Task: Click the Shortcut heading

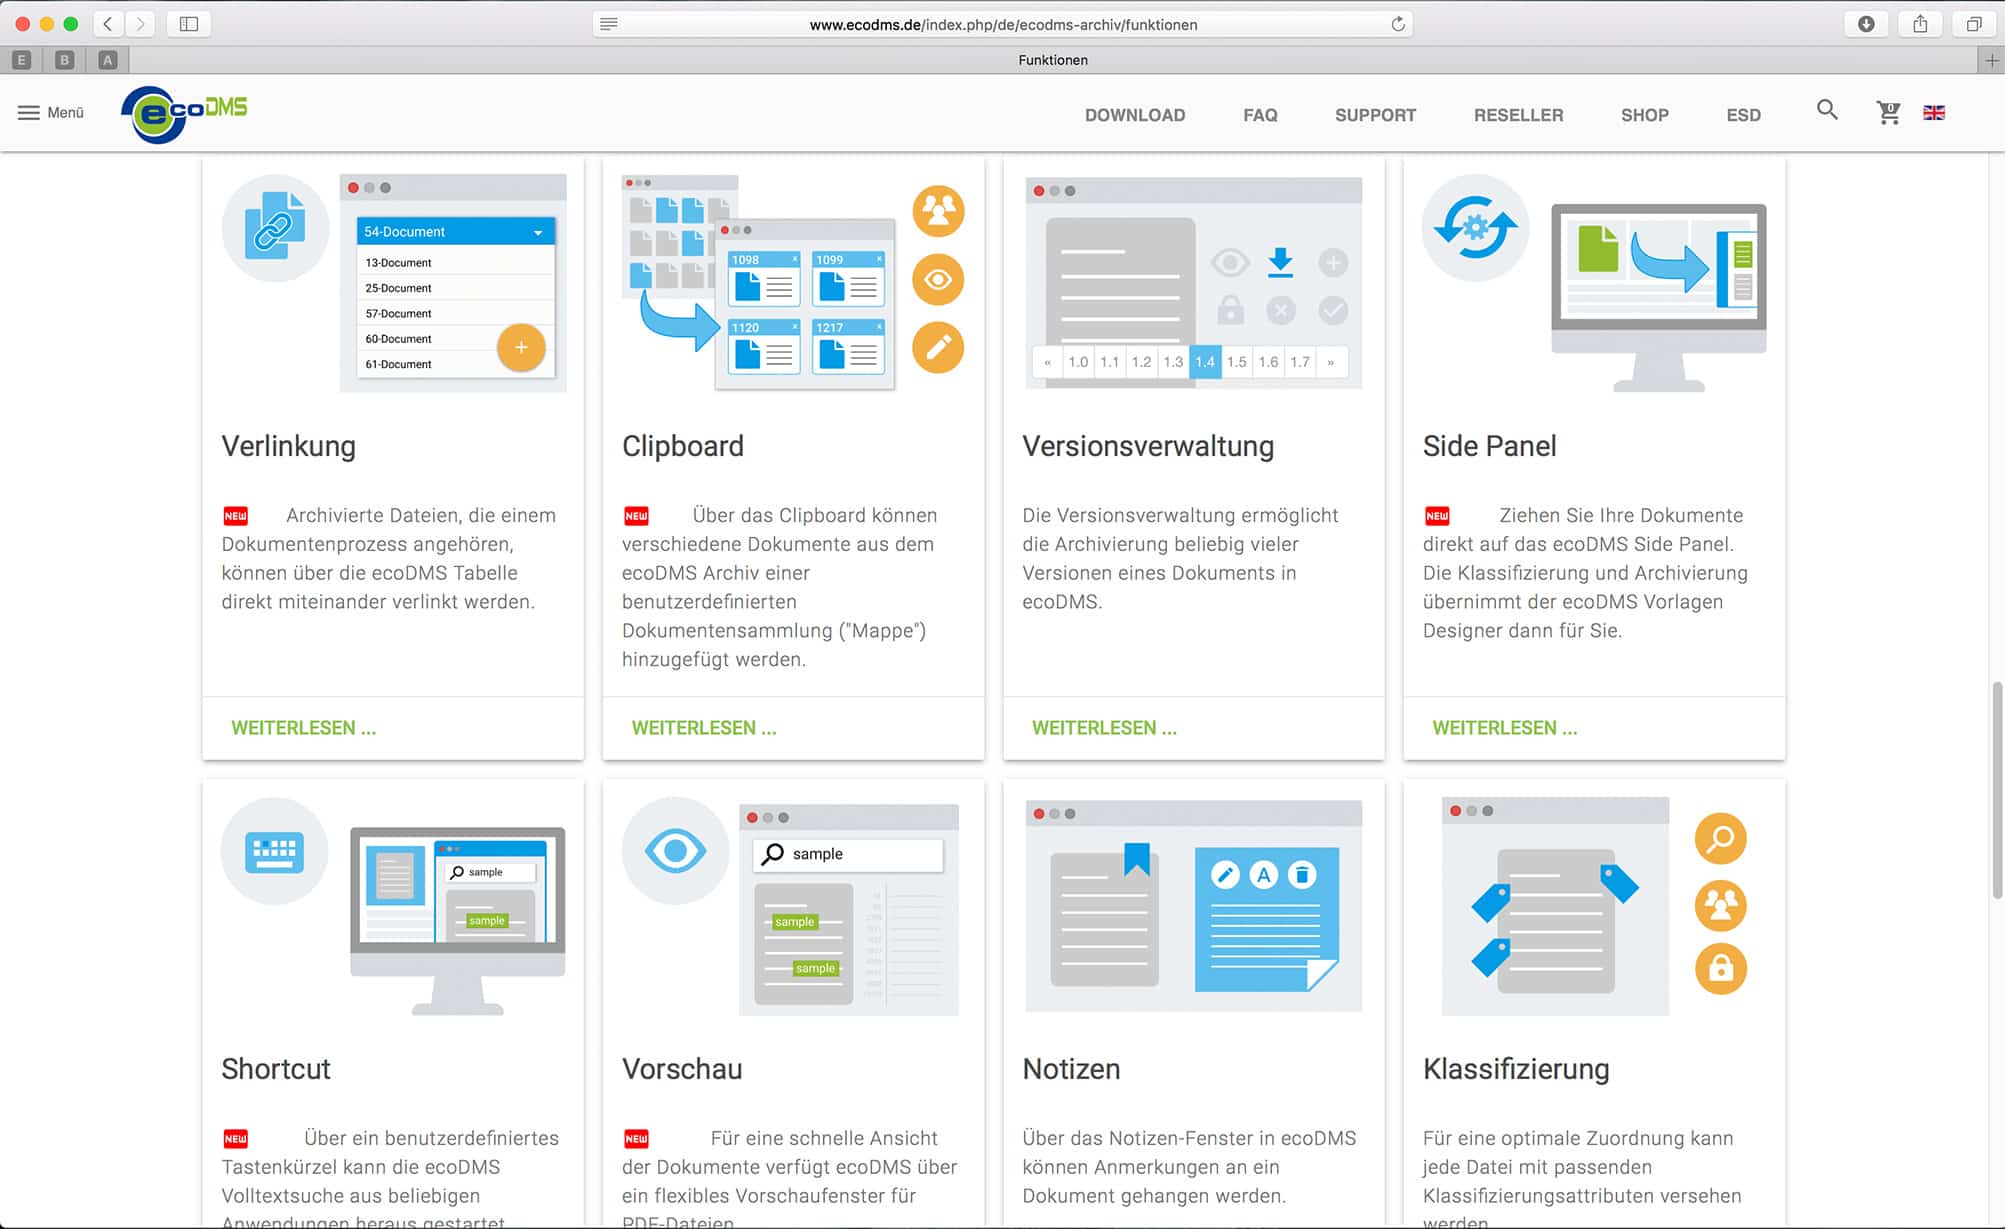Action: coord(276,1069)
